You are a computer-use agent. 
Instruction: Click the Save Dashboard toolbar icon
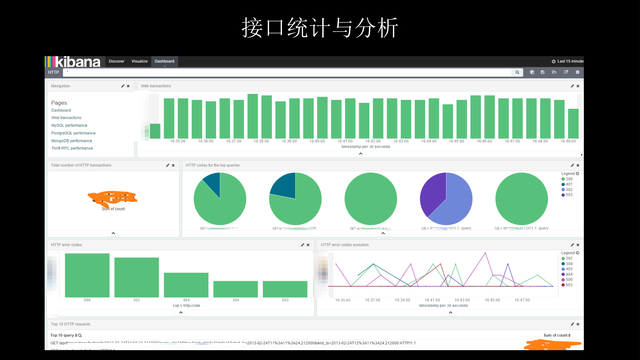coord(543,72)
